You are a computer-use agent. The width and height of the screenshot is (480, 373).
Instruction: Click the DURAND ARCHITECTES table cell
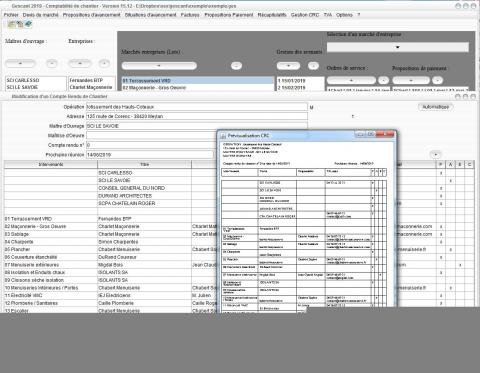(144, 196)
